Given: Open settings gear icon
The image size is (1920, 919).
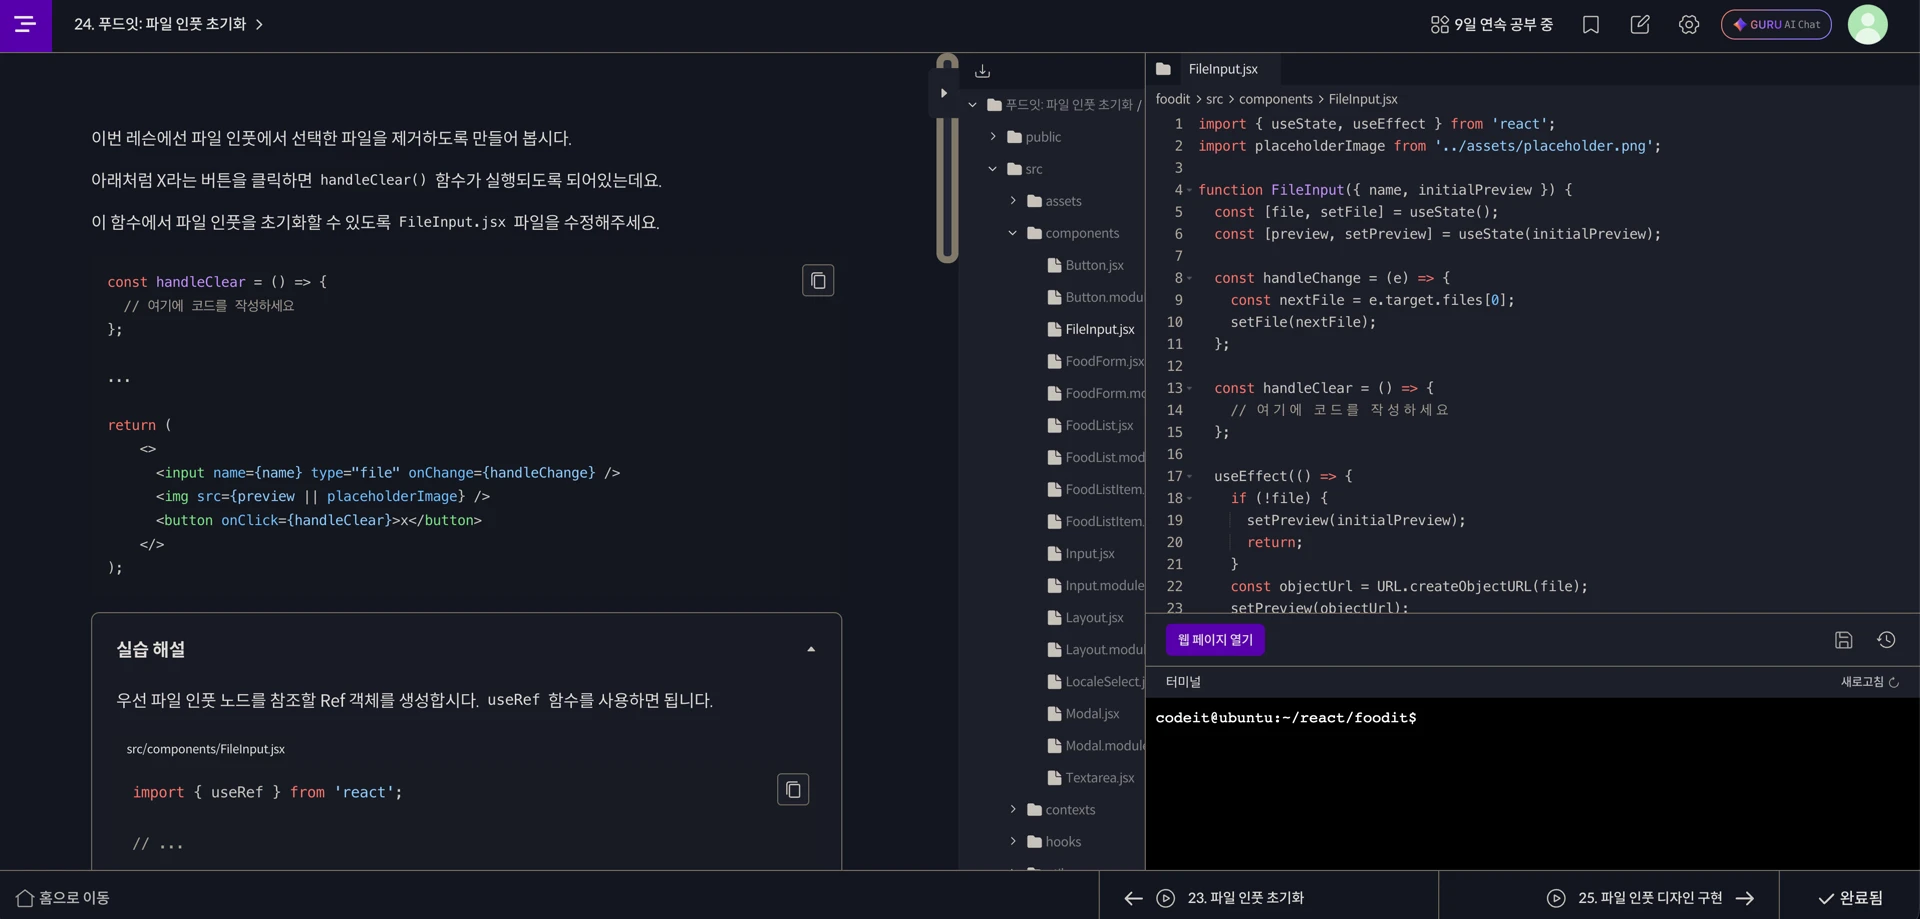Looking at the screenshot, I should (1689, 25).
